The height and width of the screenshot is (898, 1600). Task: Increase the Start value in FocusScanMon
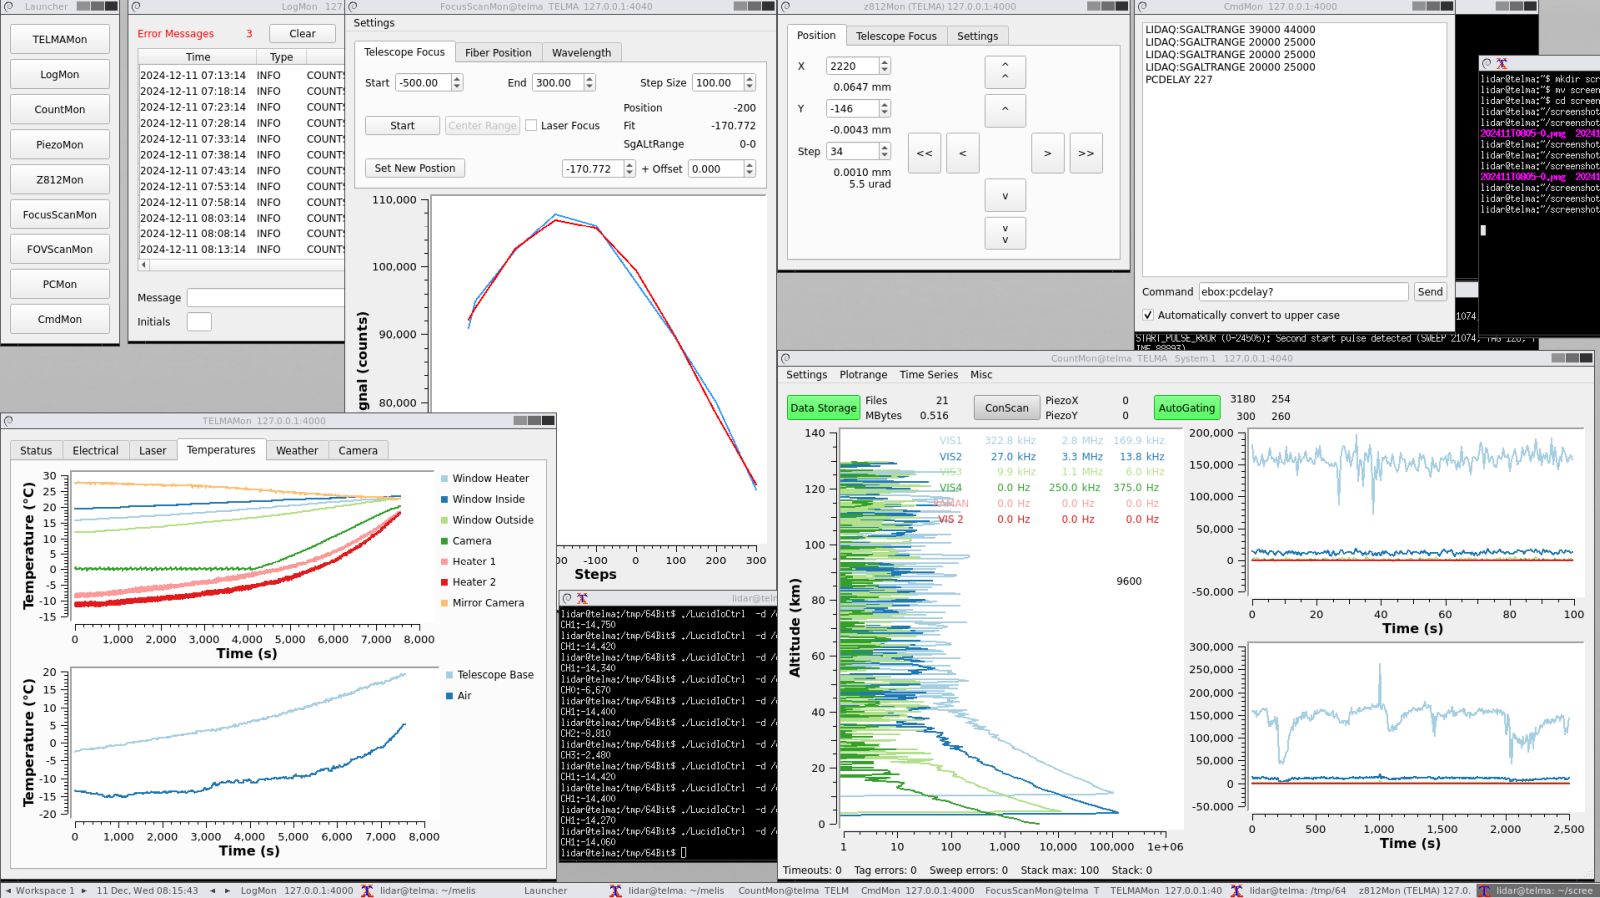coord(457,79)
